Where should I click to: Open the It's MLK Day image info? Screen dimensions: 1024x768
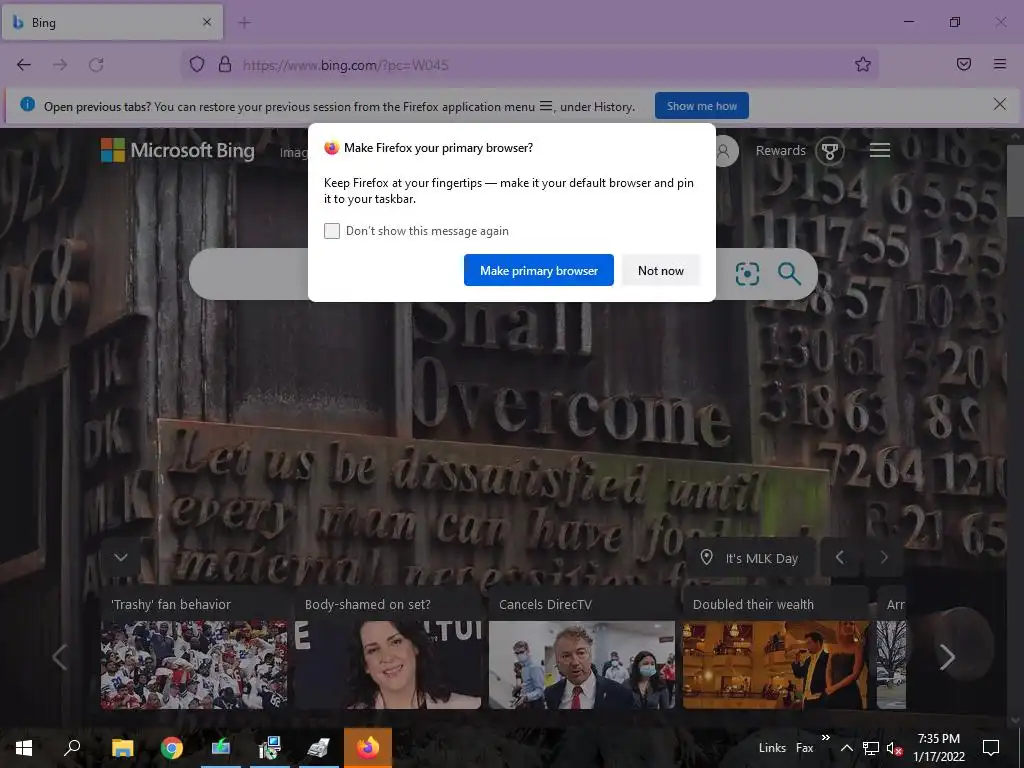750,558
